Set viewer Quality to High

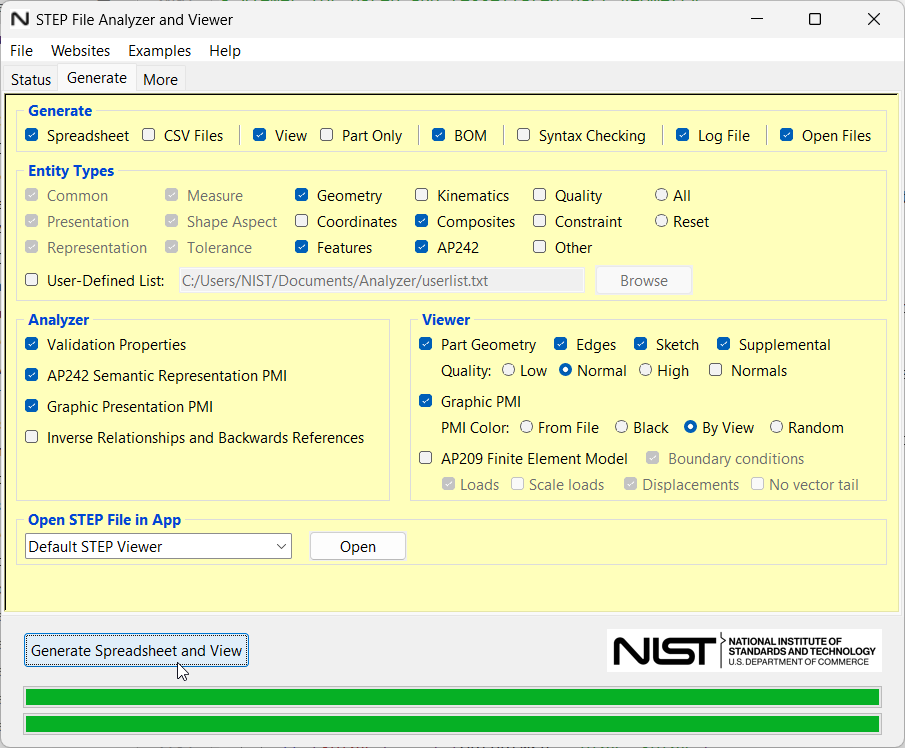click(646, 370)
